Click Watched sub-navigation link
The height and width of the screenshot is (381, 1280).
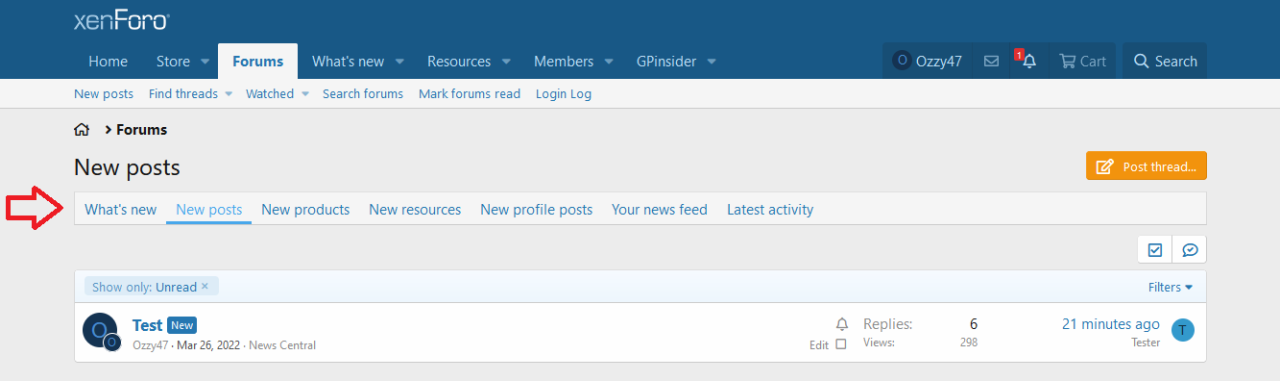coord(270,94)
